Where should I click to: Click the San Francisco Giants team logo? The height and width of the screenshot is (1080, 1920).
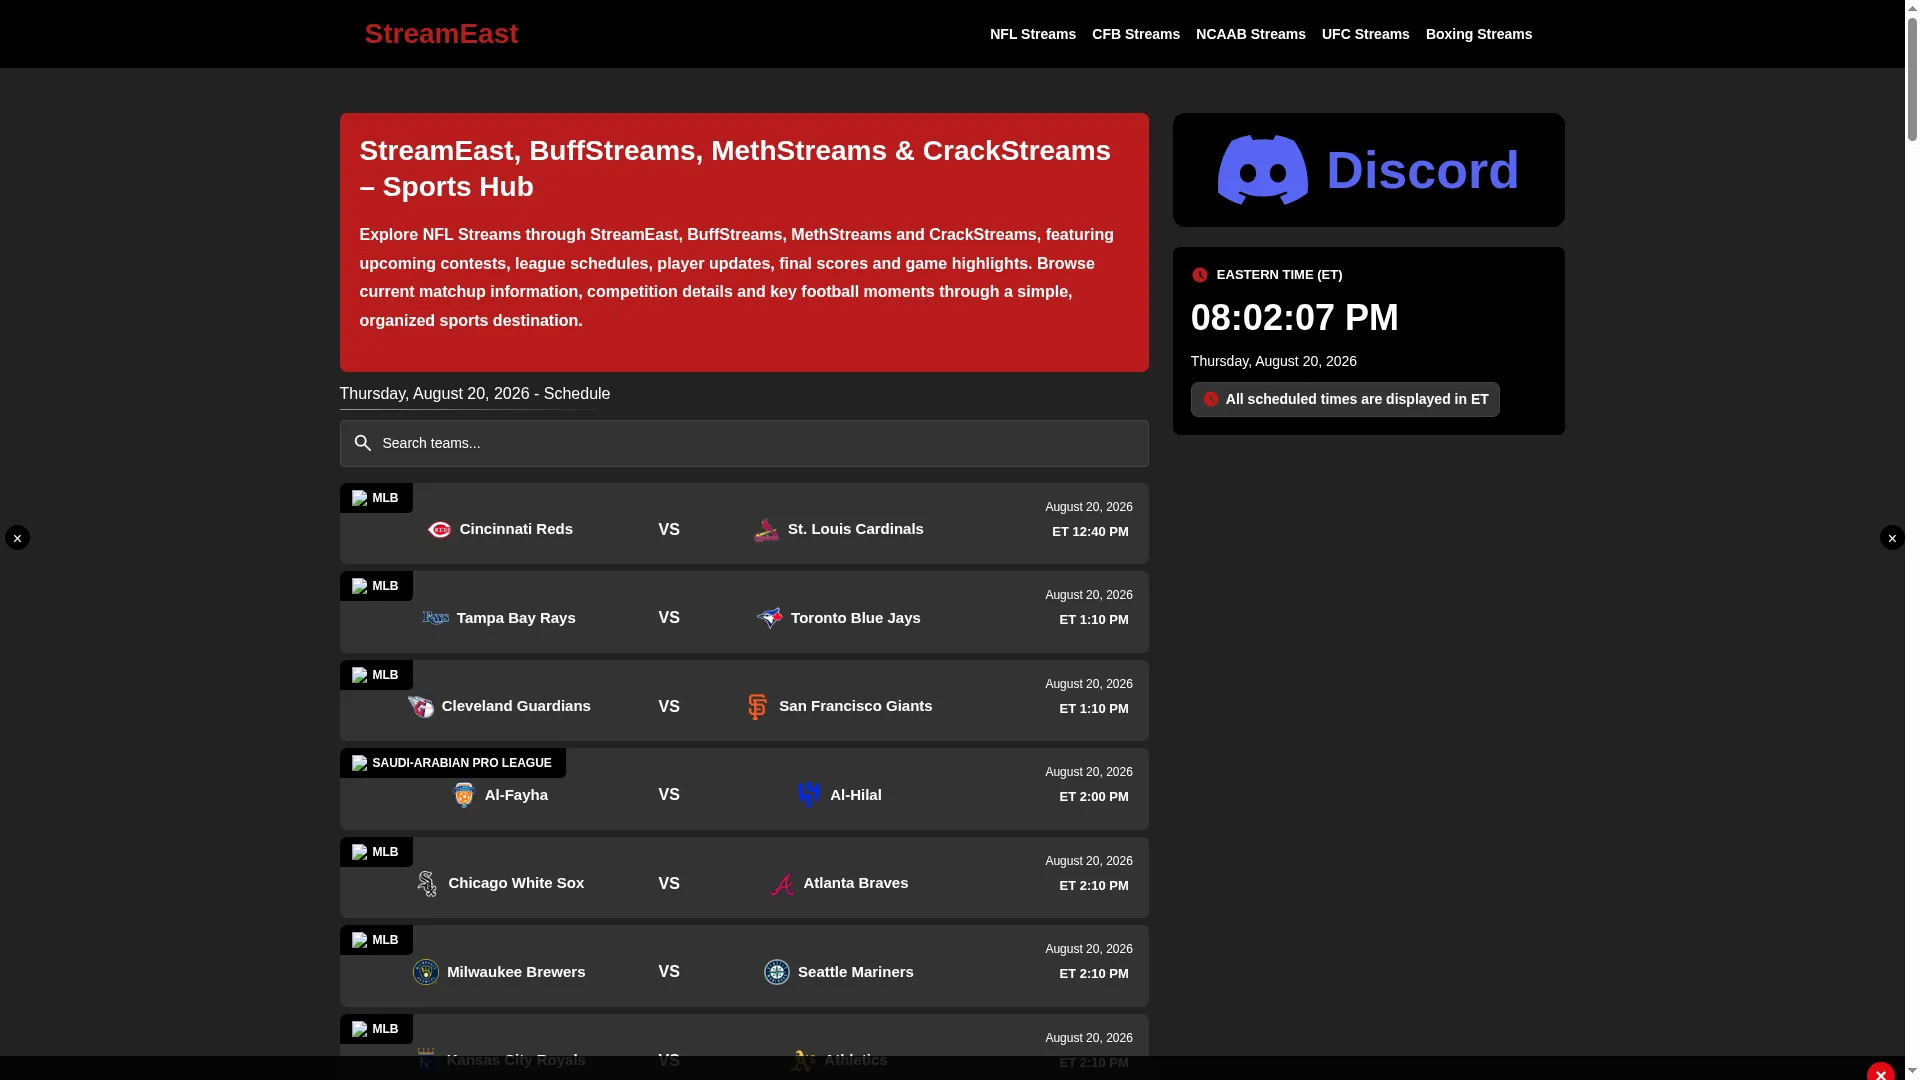(x=757, y=707)
